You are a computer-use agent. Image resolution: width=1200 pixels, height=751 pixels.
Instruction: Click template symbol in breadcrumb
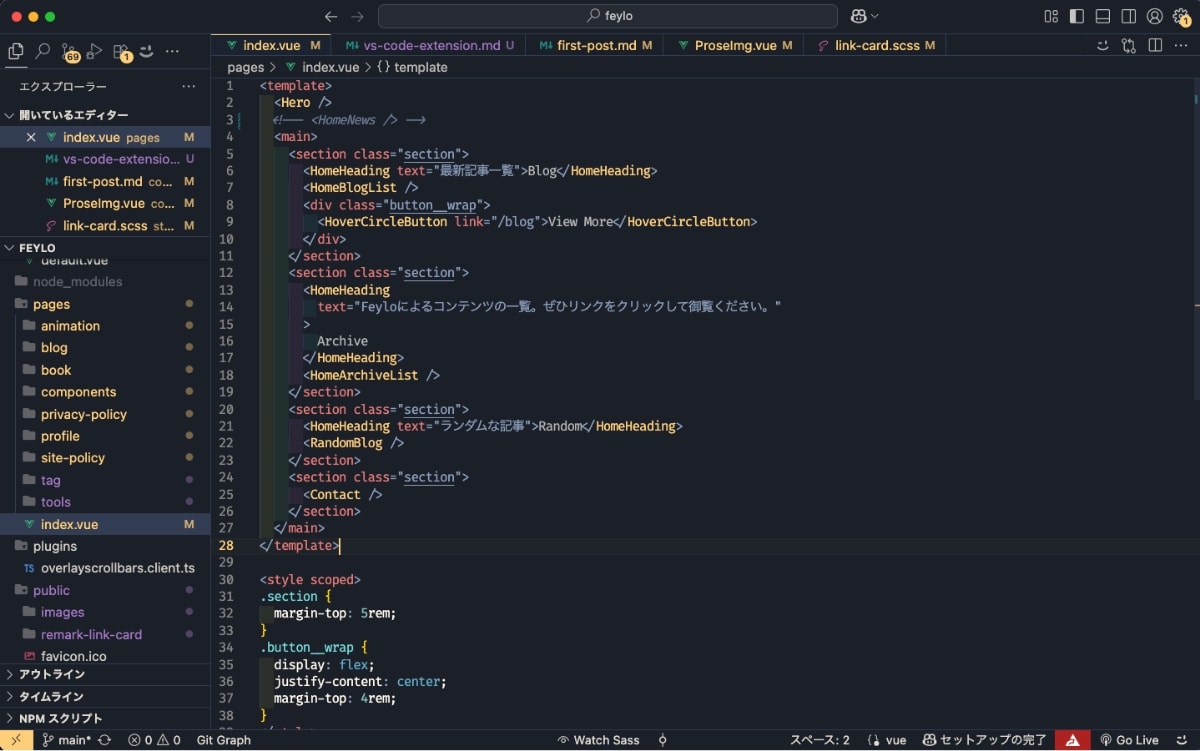(412, 67)
